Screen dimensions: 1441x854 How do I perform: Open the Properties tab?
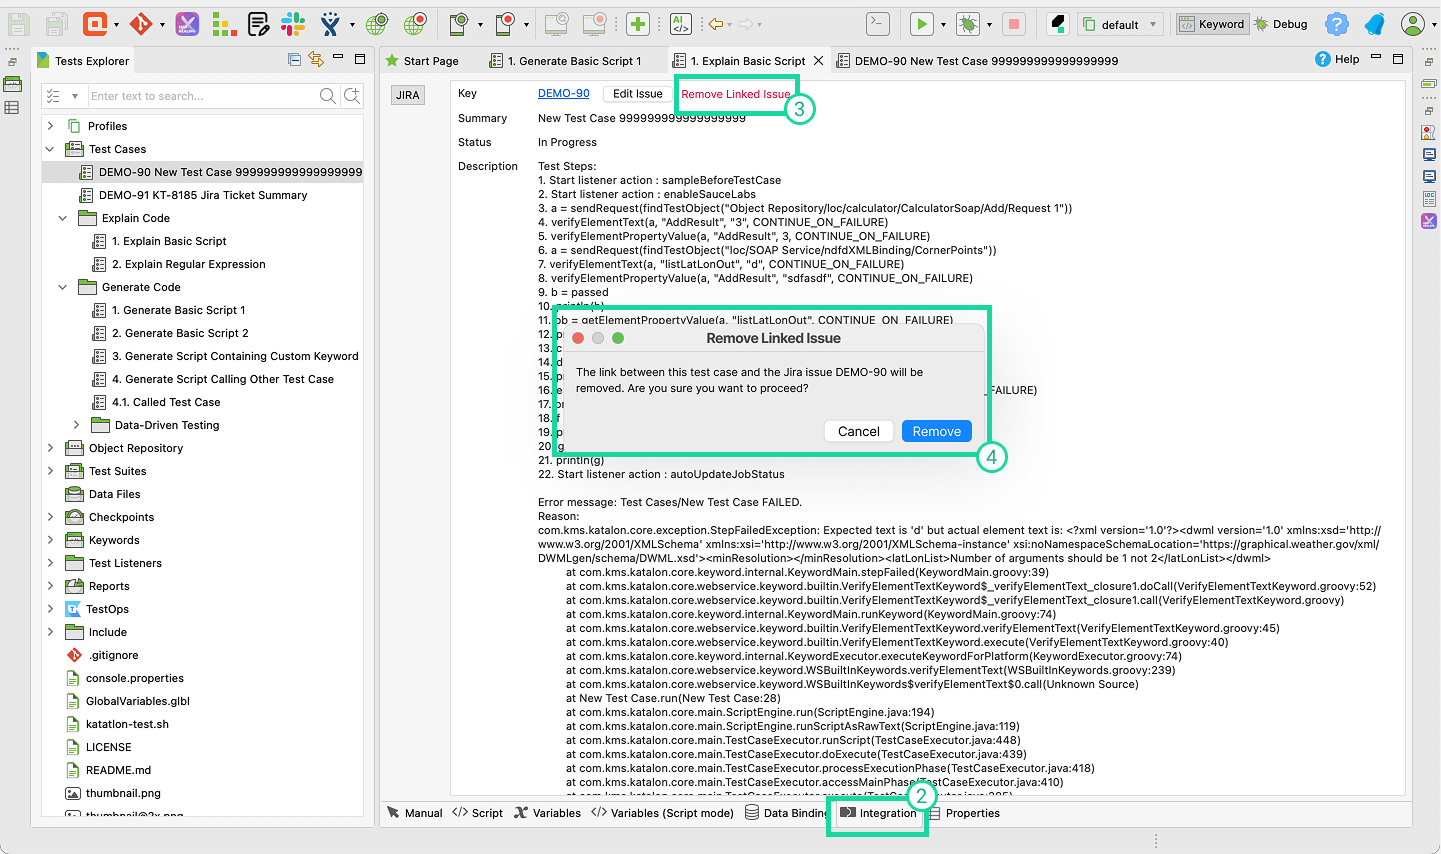click(x=964, y=813)
